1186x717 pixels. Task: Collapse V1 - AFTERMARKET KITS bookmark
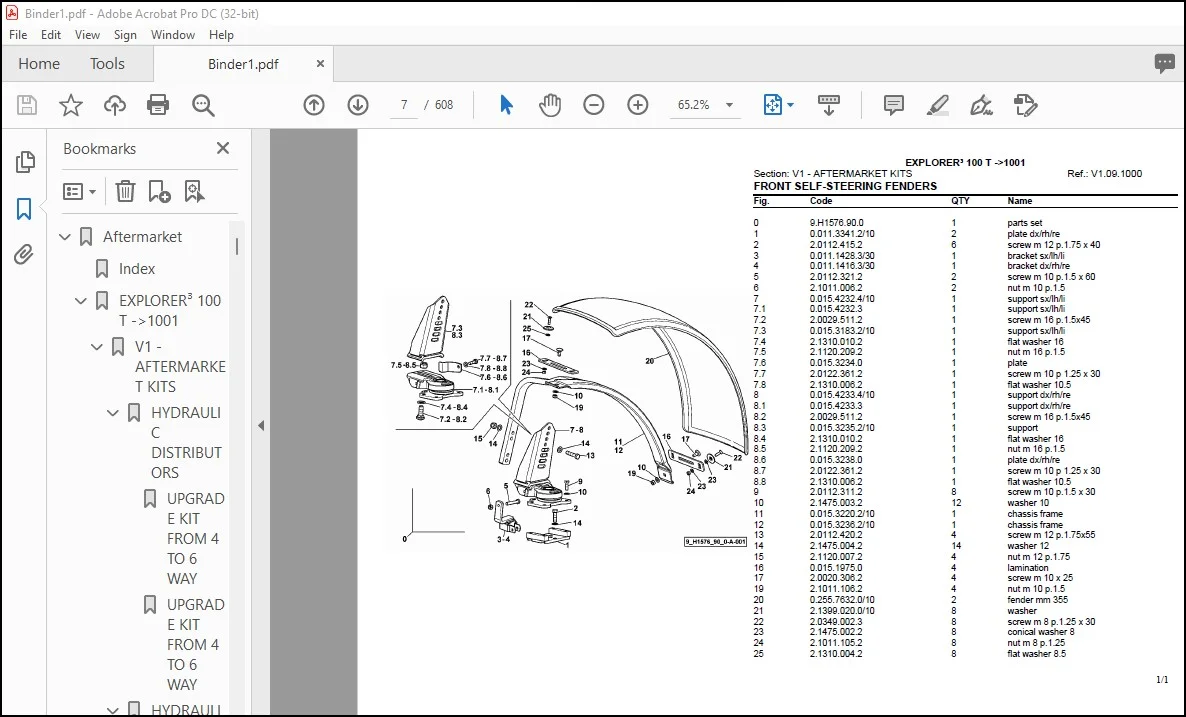coord(97,347)
